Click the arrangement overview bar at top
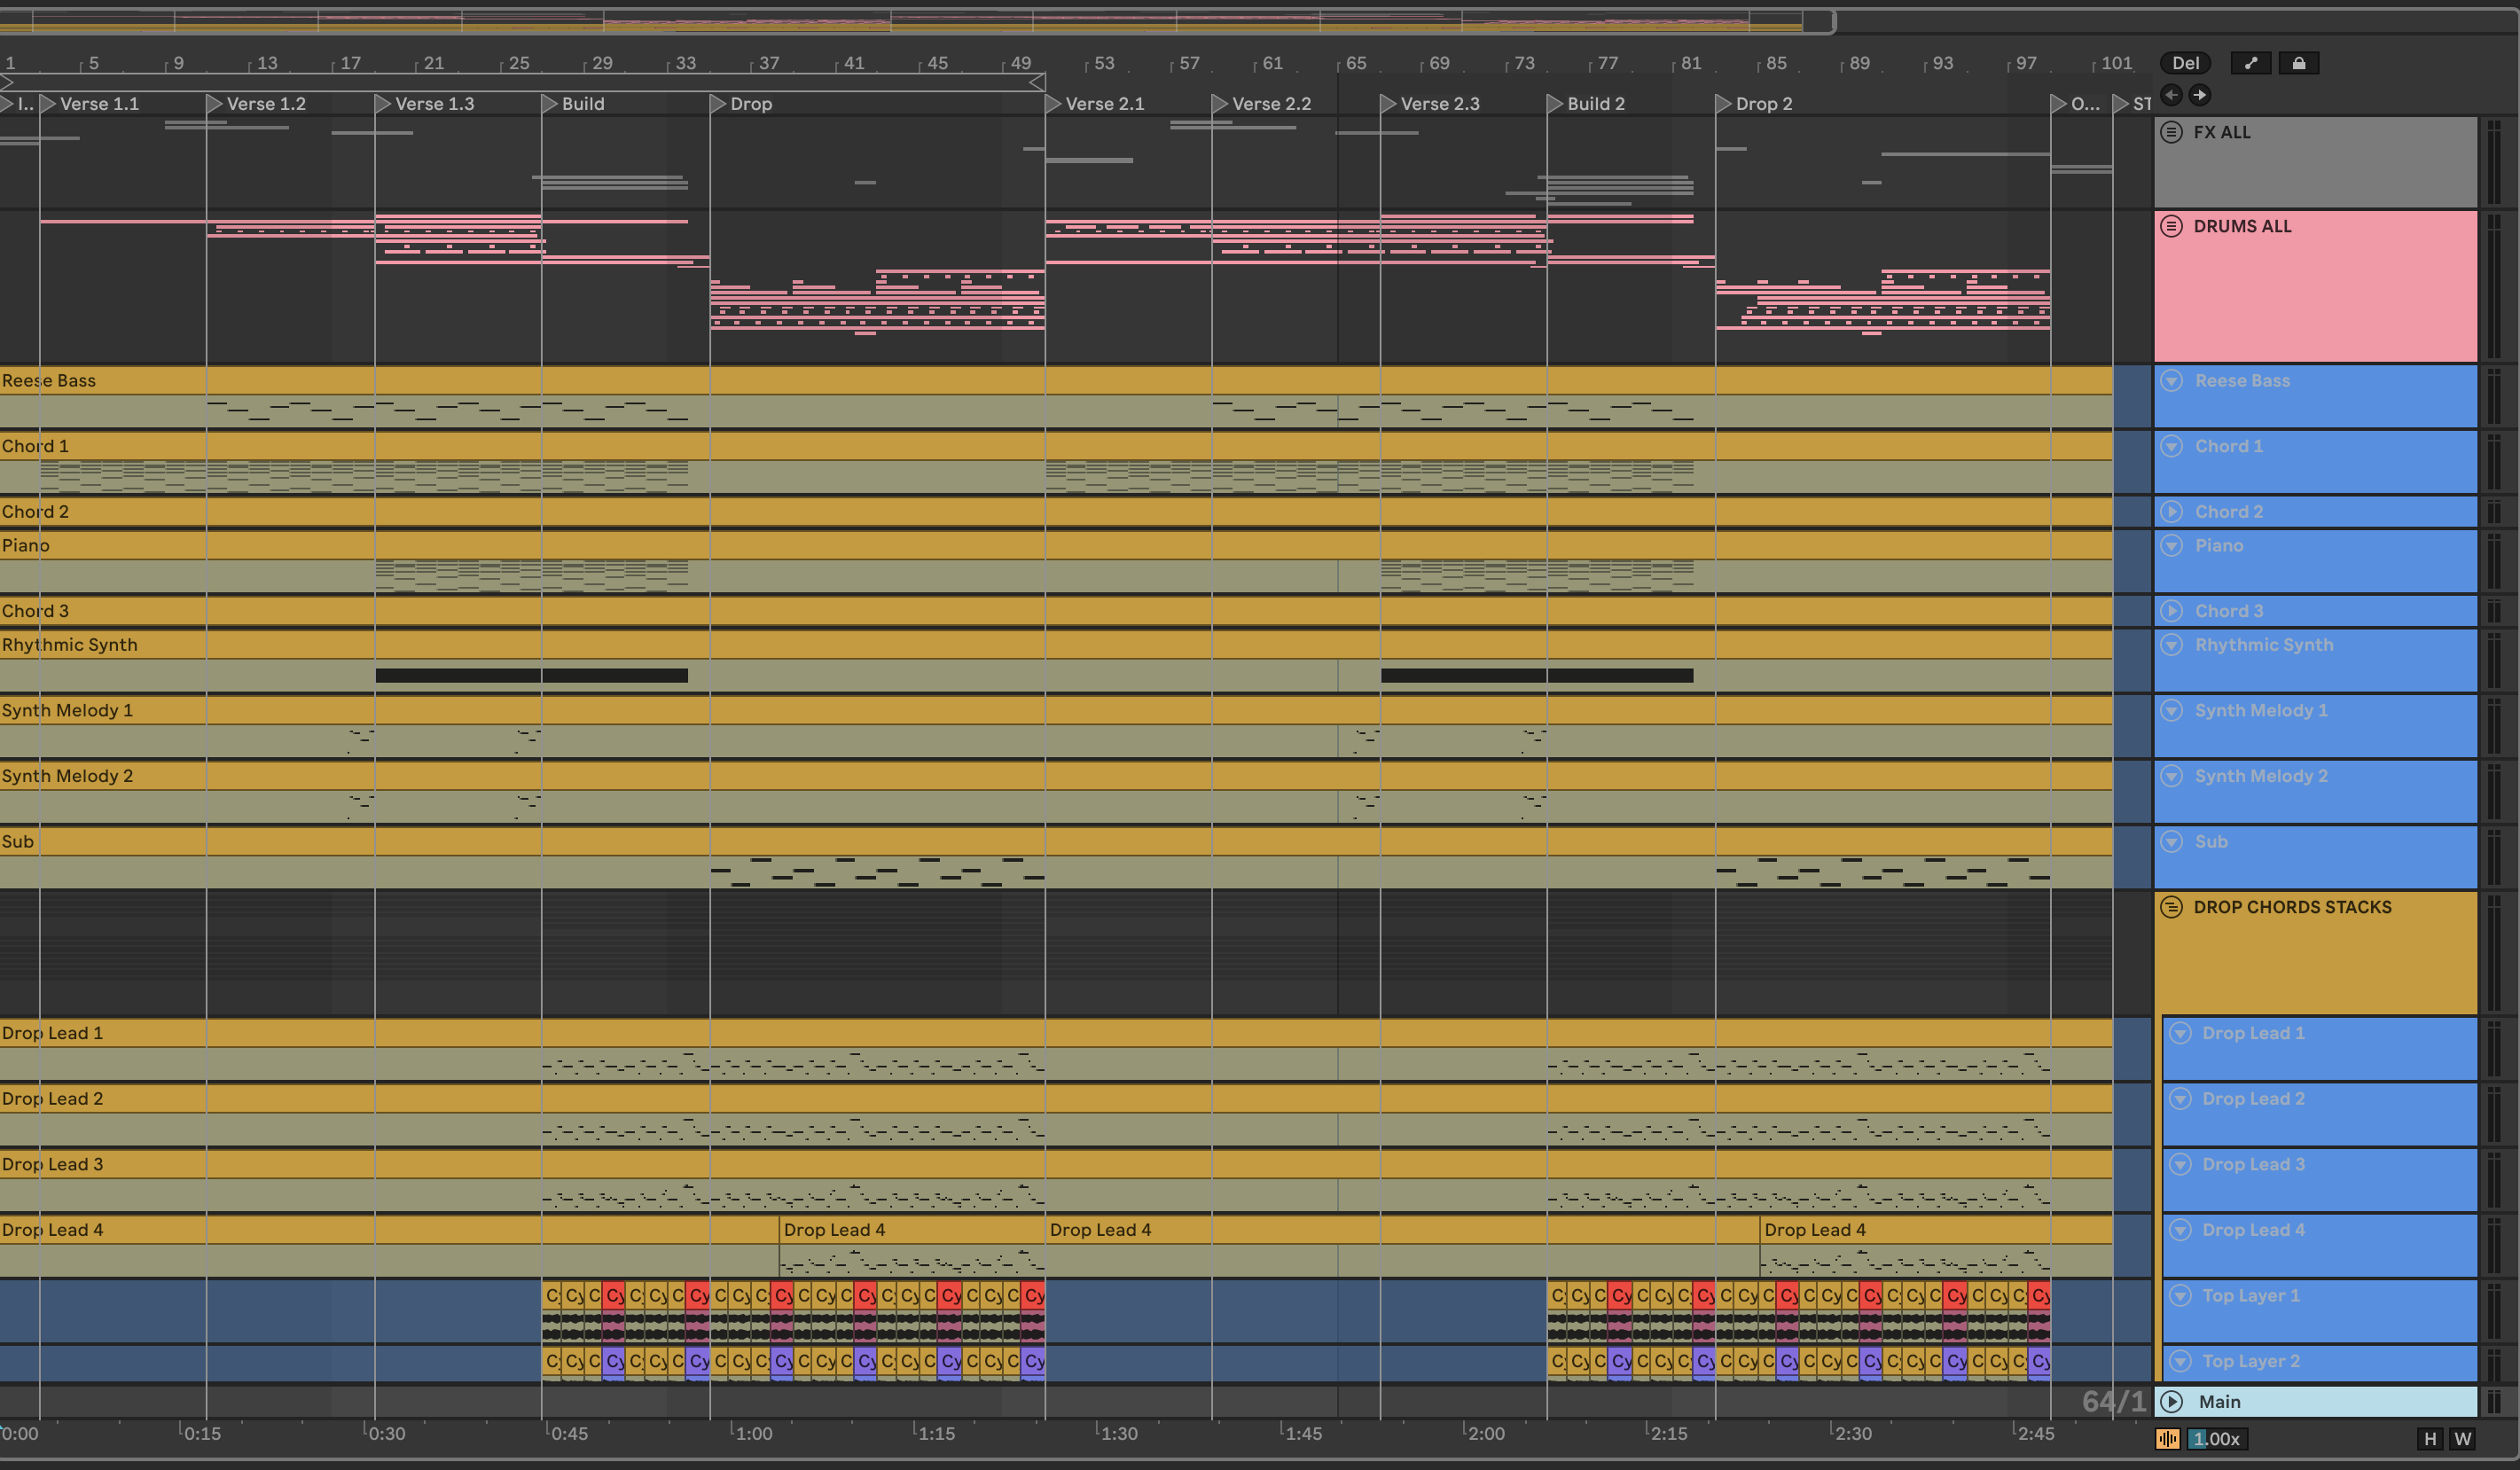The width and height of the screenshot is (2520, 1470). coord(917,20)
